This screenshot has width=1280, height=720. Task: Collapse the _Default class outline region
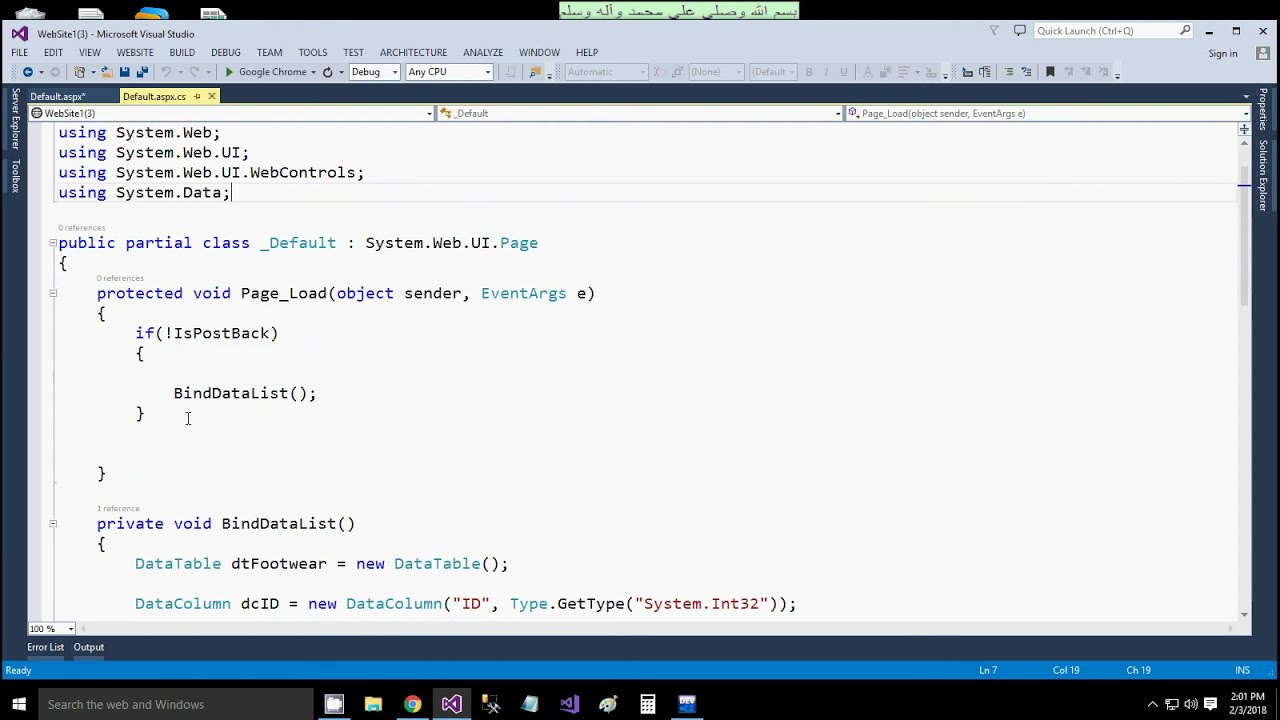point(53,243)
